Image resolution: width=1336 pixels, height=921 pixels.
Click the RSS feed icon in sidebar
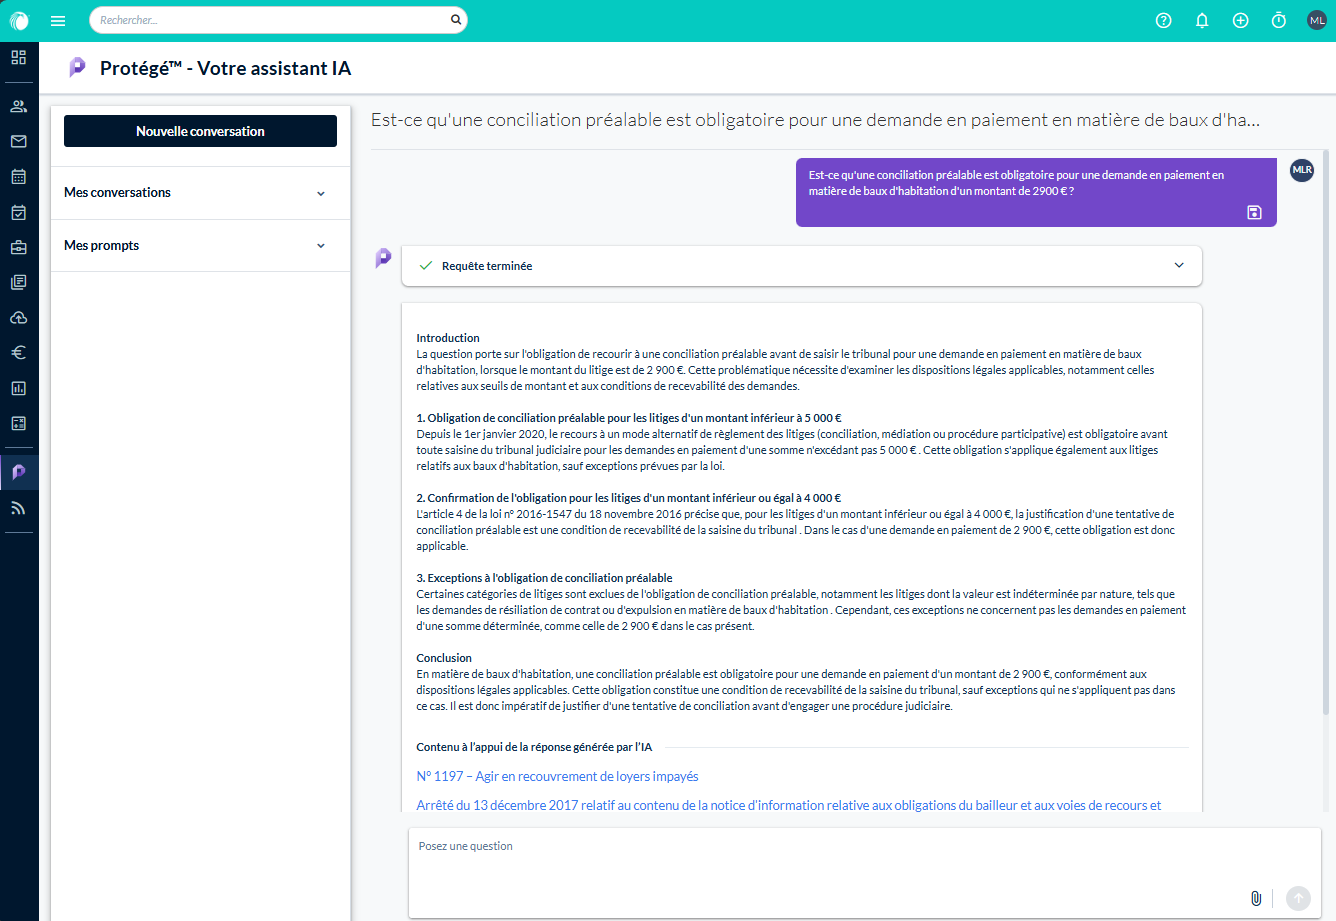(x=19, y=508)
